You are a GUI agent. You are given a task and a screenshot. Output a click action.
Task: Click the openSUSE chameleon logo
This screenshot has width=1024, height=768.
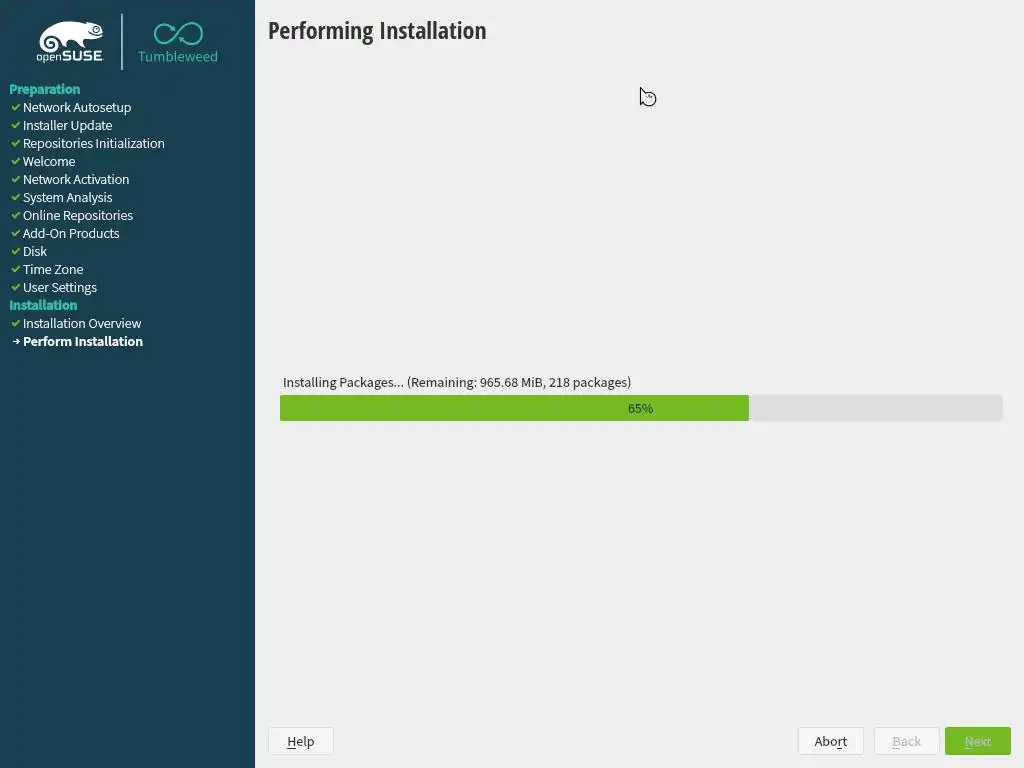71,42
